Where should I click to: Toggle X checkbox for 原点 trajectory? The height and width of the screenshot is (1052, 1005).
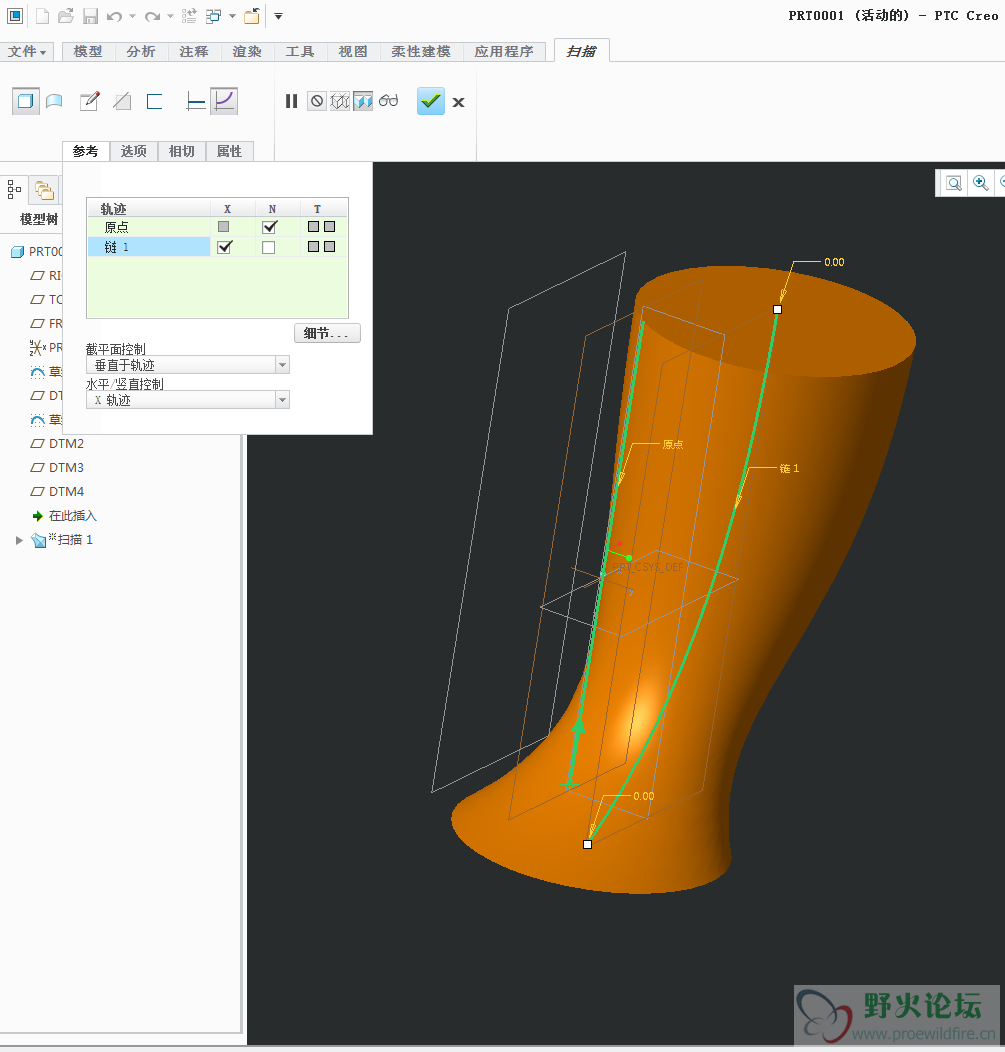coord(223,227)
